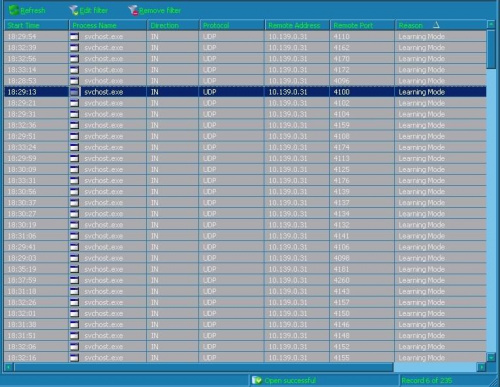Select the row with remote port 4260
Image resolution: width=500 pixels, height=387 pixels.
coord(245,280)
